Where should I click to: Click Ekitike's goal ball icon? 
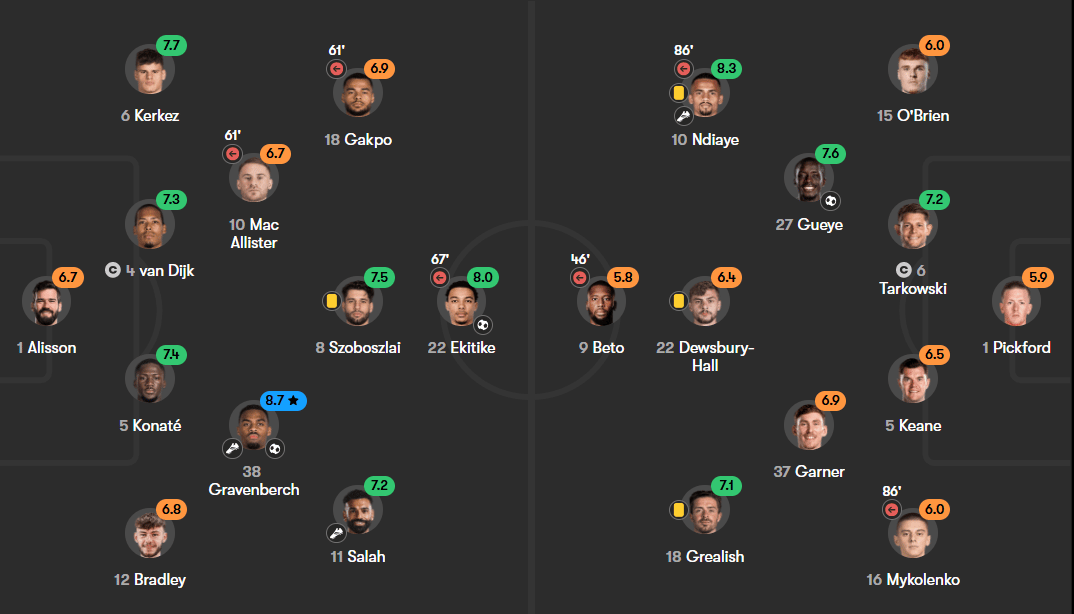(483, 324)
